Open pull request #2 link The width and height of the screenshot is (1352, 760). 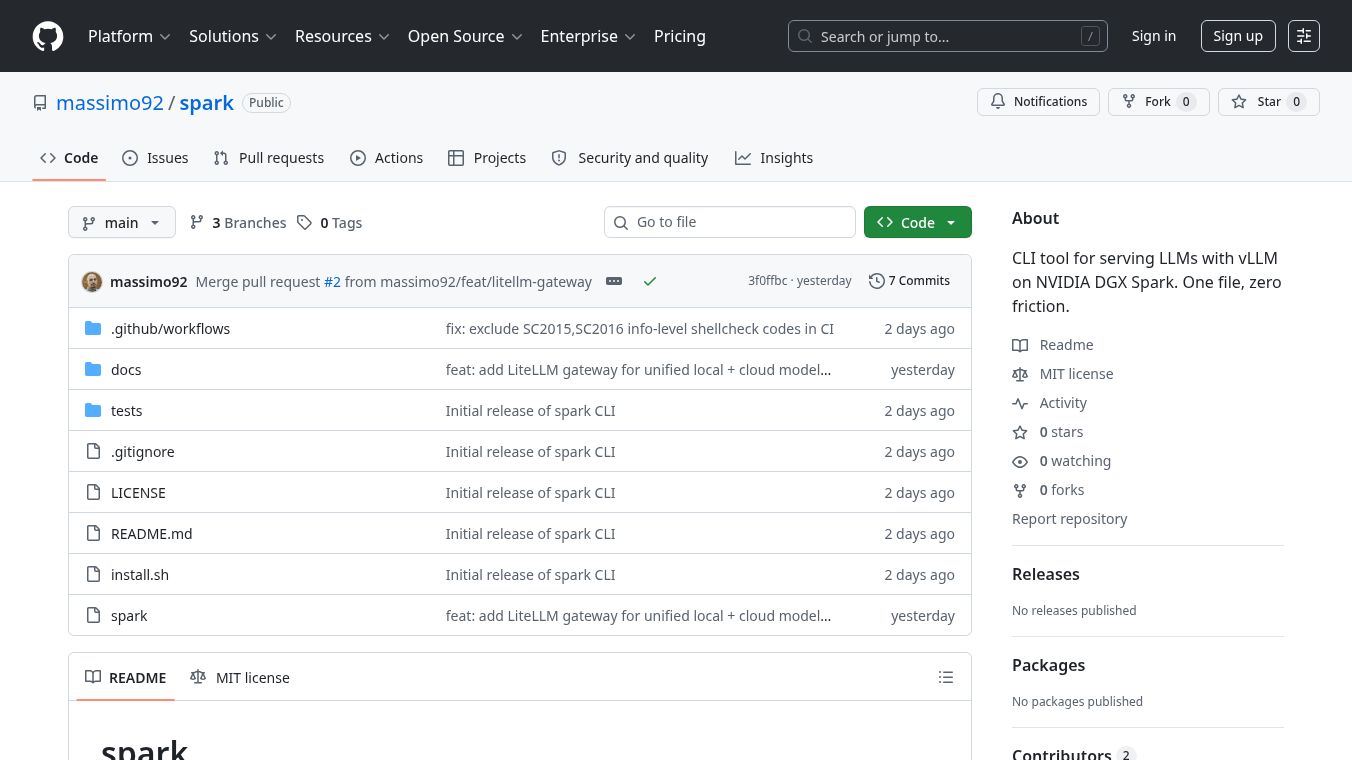[x=332, y=281]
